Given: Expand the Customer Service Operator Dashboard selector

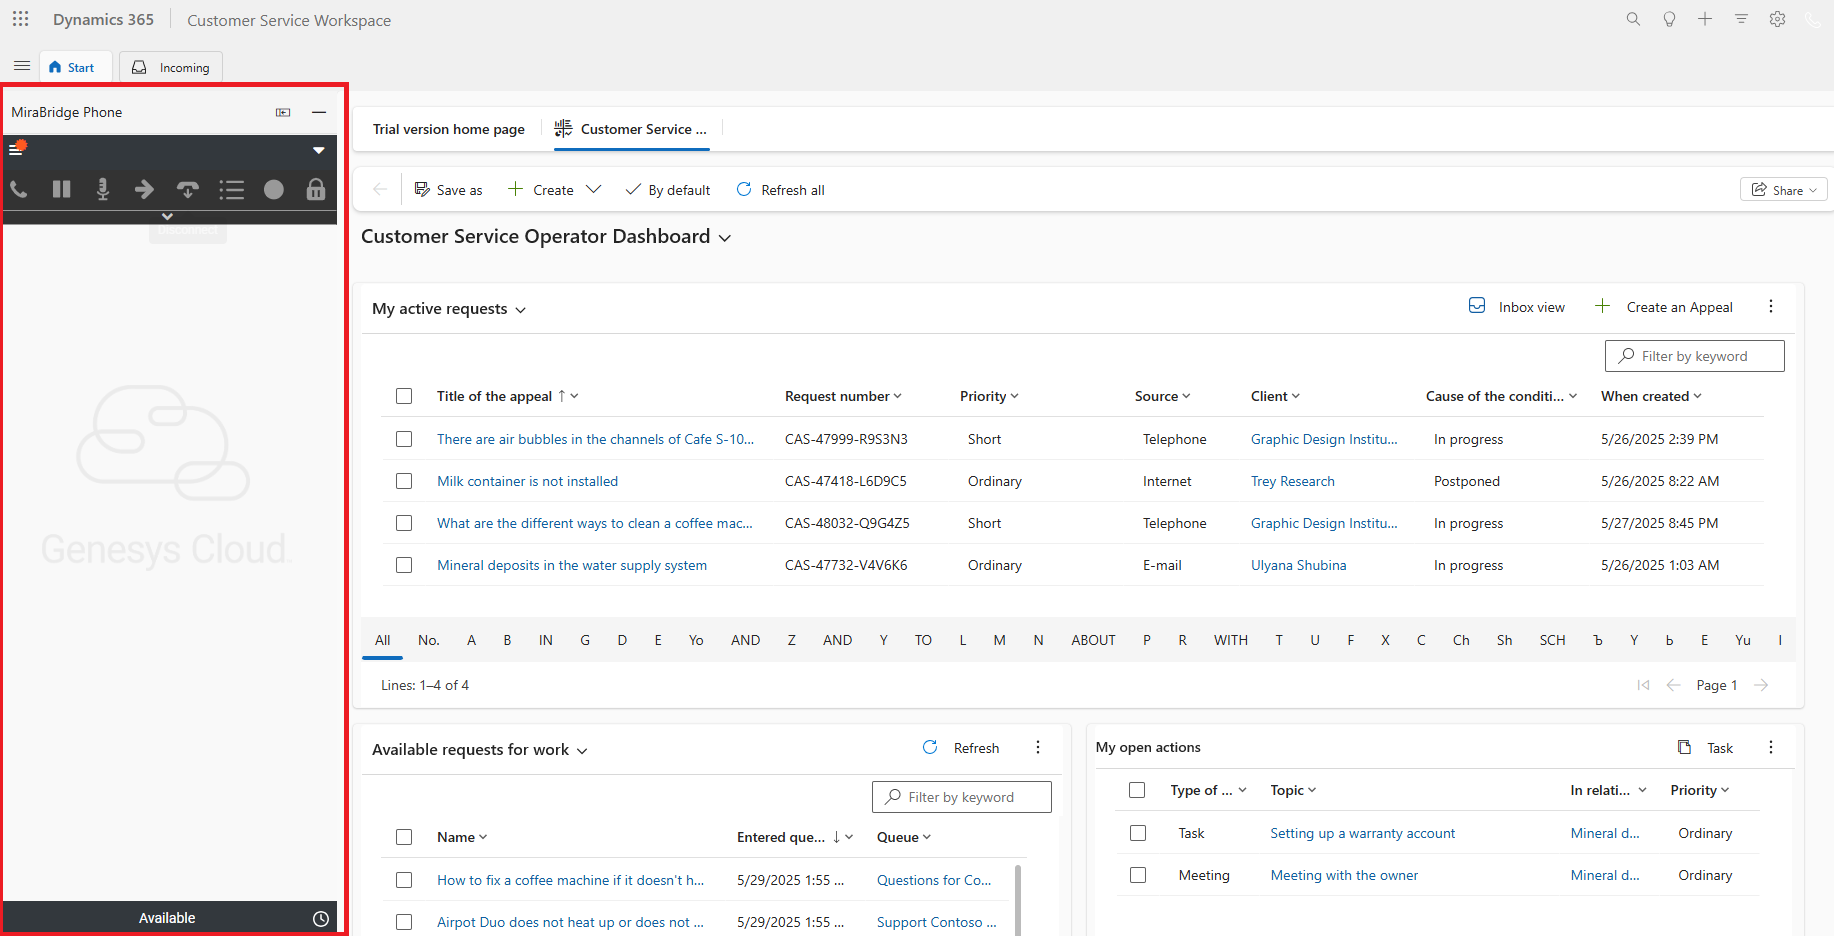Looking at the screenshot, I should coord(725,238).
